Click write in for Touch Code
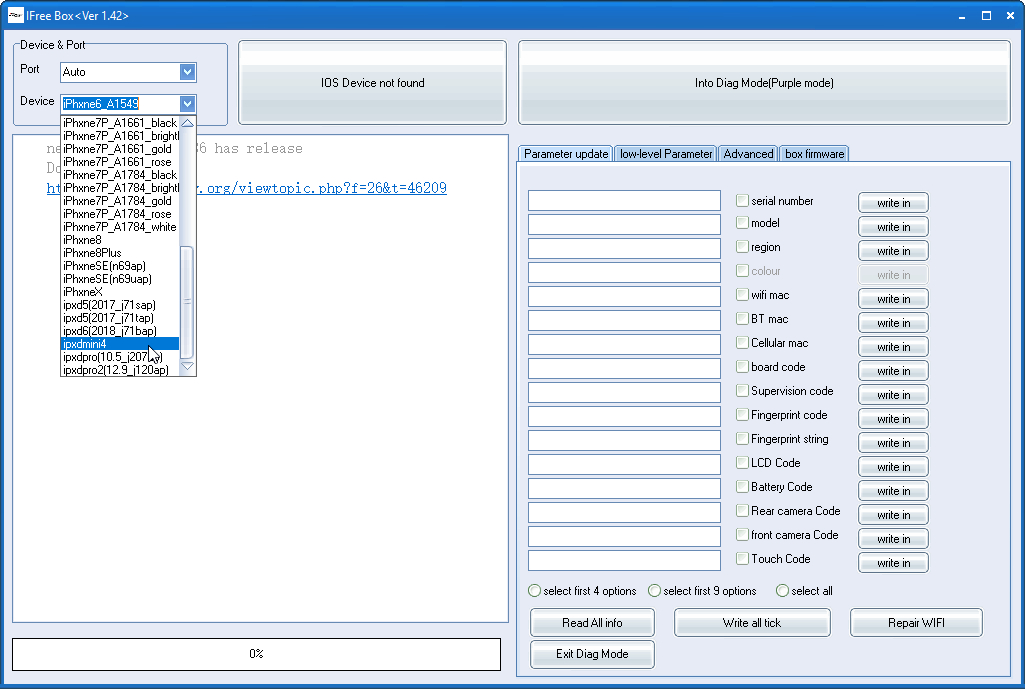The width and height of the screenshot is (1025, 689). coord(893,563)
